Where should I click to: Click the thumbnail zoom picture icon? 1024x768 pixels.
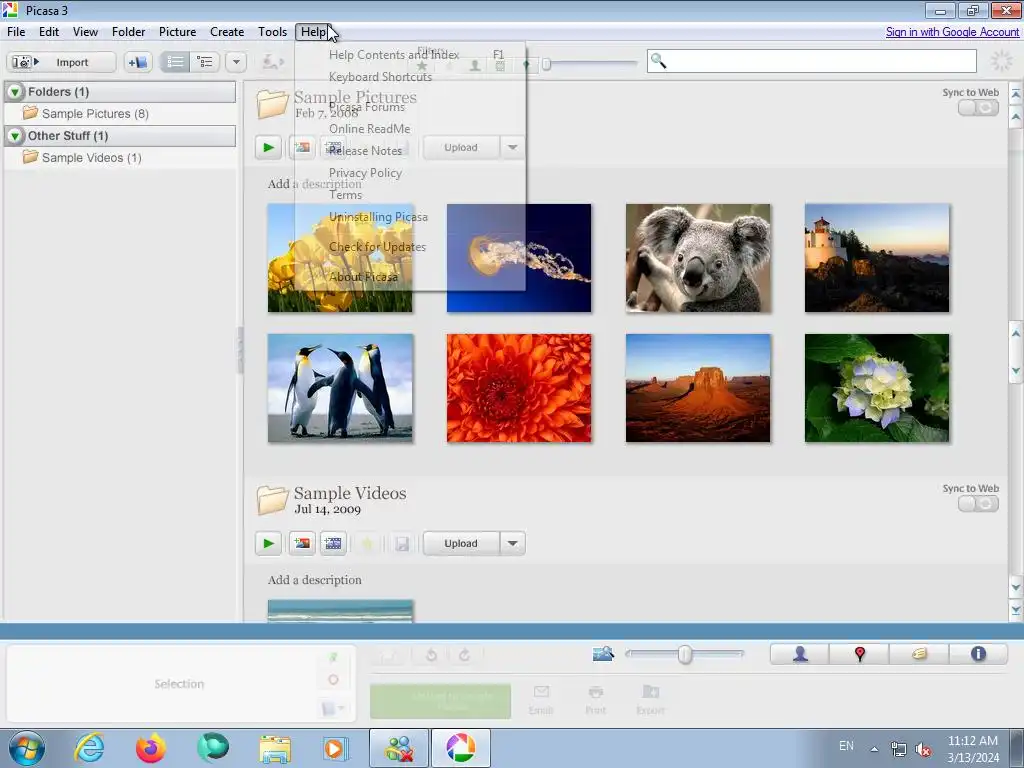pos(603,654)
